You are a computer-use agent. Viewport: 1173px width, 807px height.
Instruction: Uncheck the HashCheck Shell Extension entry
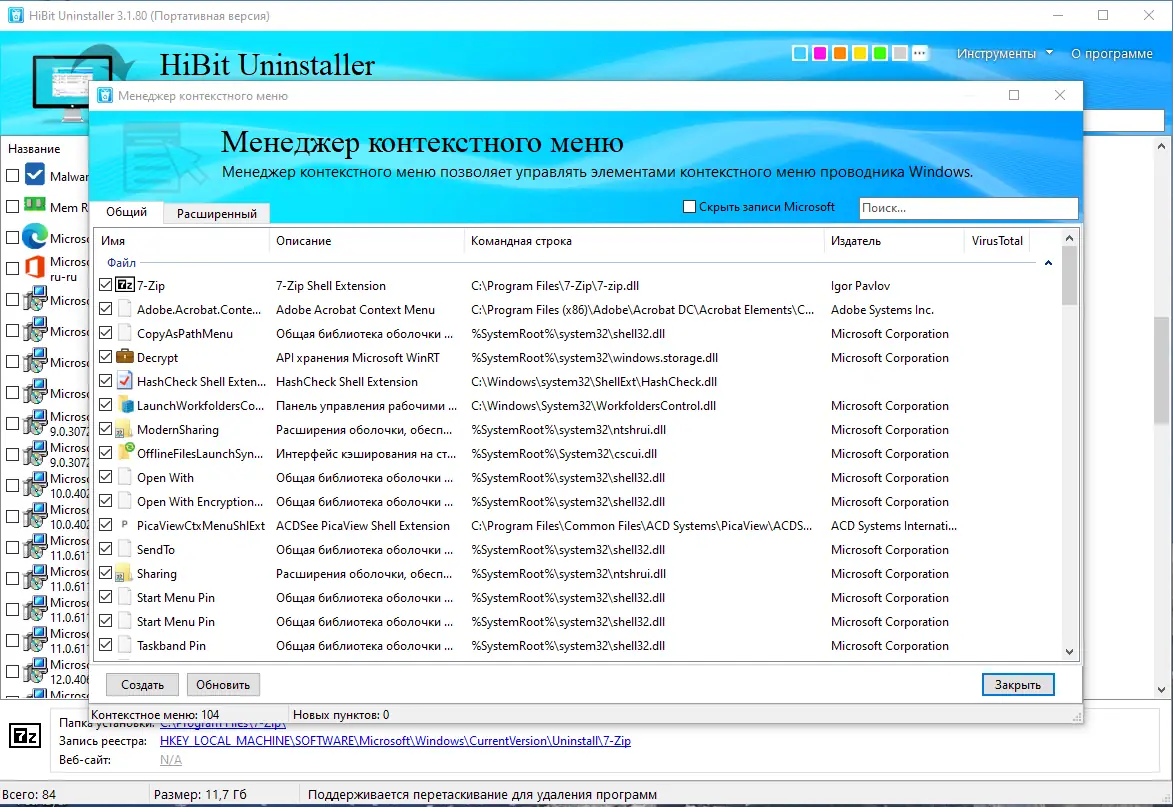click(105, 381)
